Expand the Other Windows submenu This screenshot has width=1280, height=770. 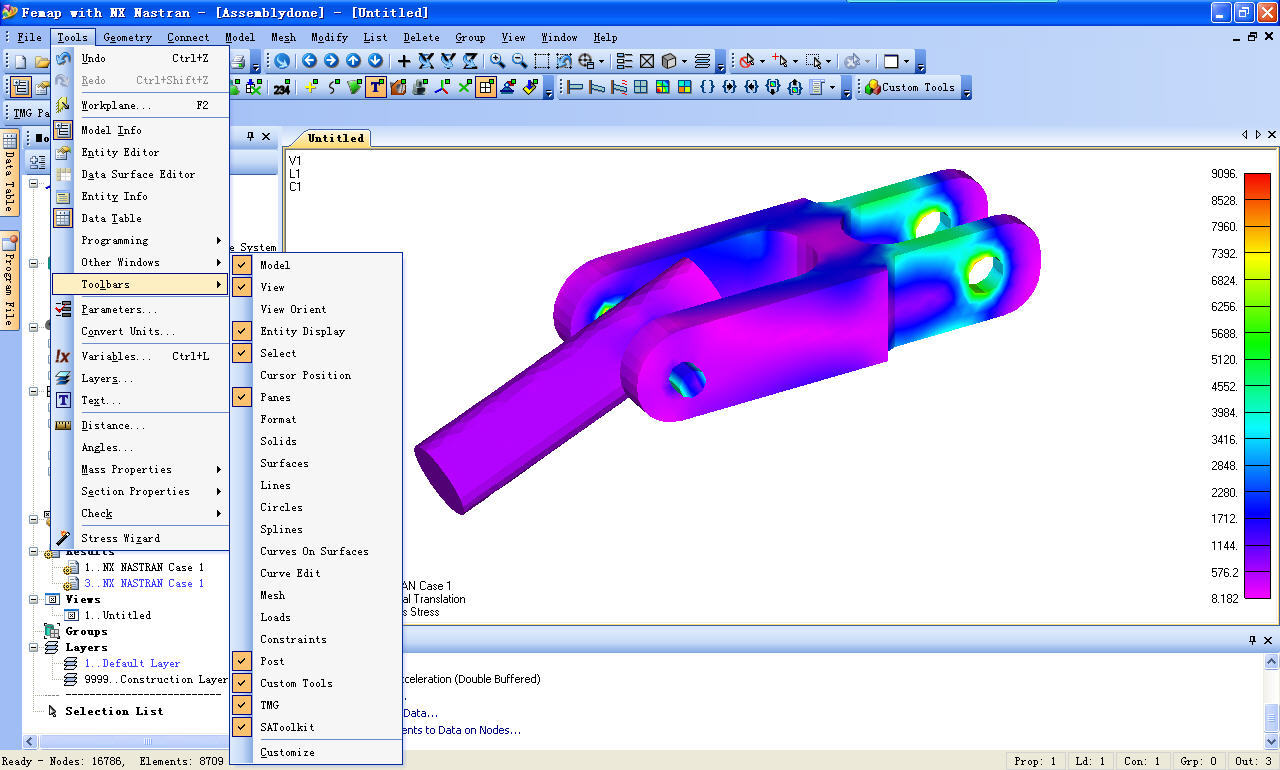(141, 262)
